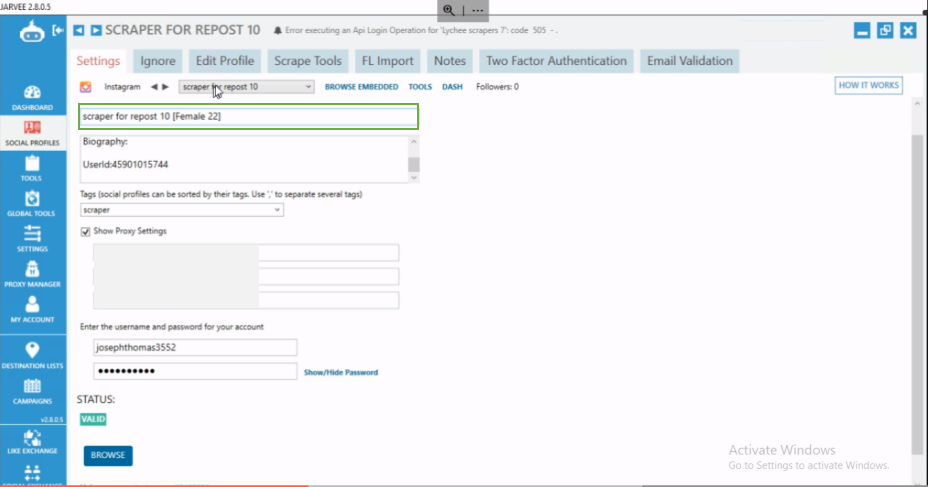The width and height of the screenshot is (928, 487).
Task: Go to previous profile using header left arrow
Action: click(79, 30)
